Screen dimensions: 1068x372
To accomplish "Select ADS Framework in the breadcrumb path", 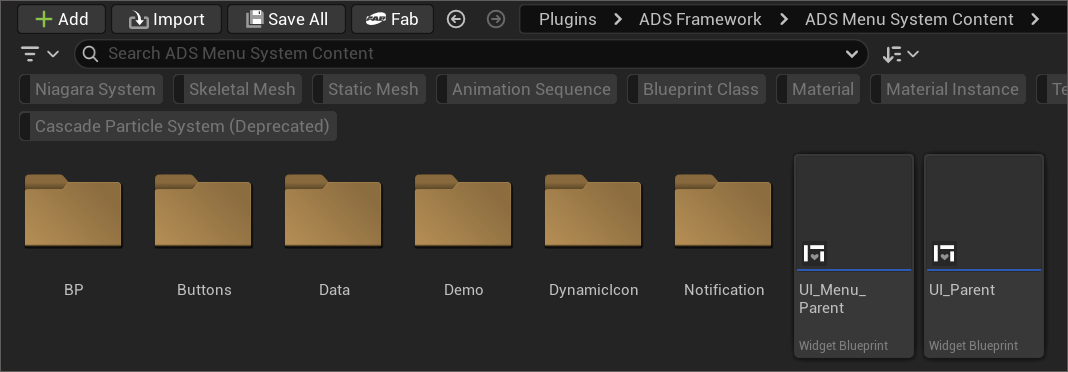I will pos(700,19).
